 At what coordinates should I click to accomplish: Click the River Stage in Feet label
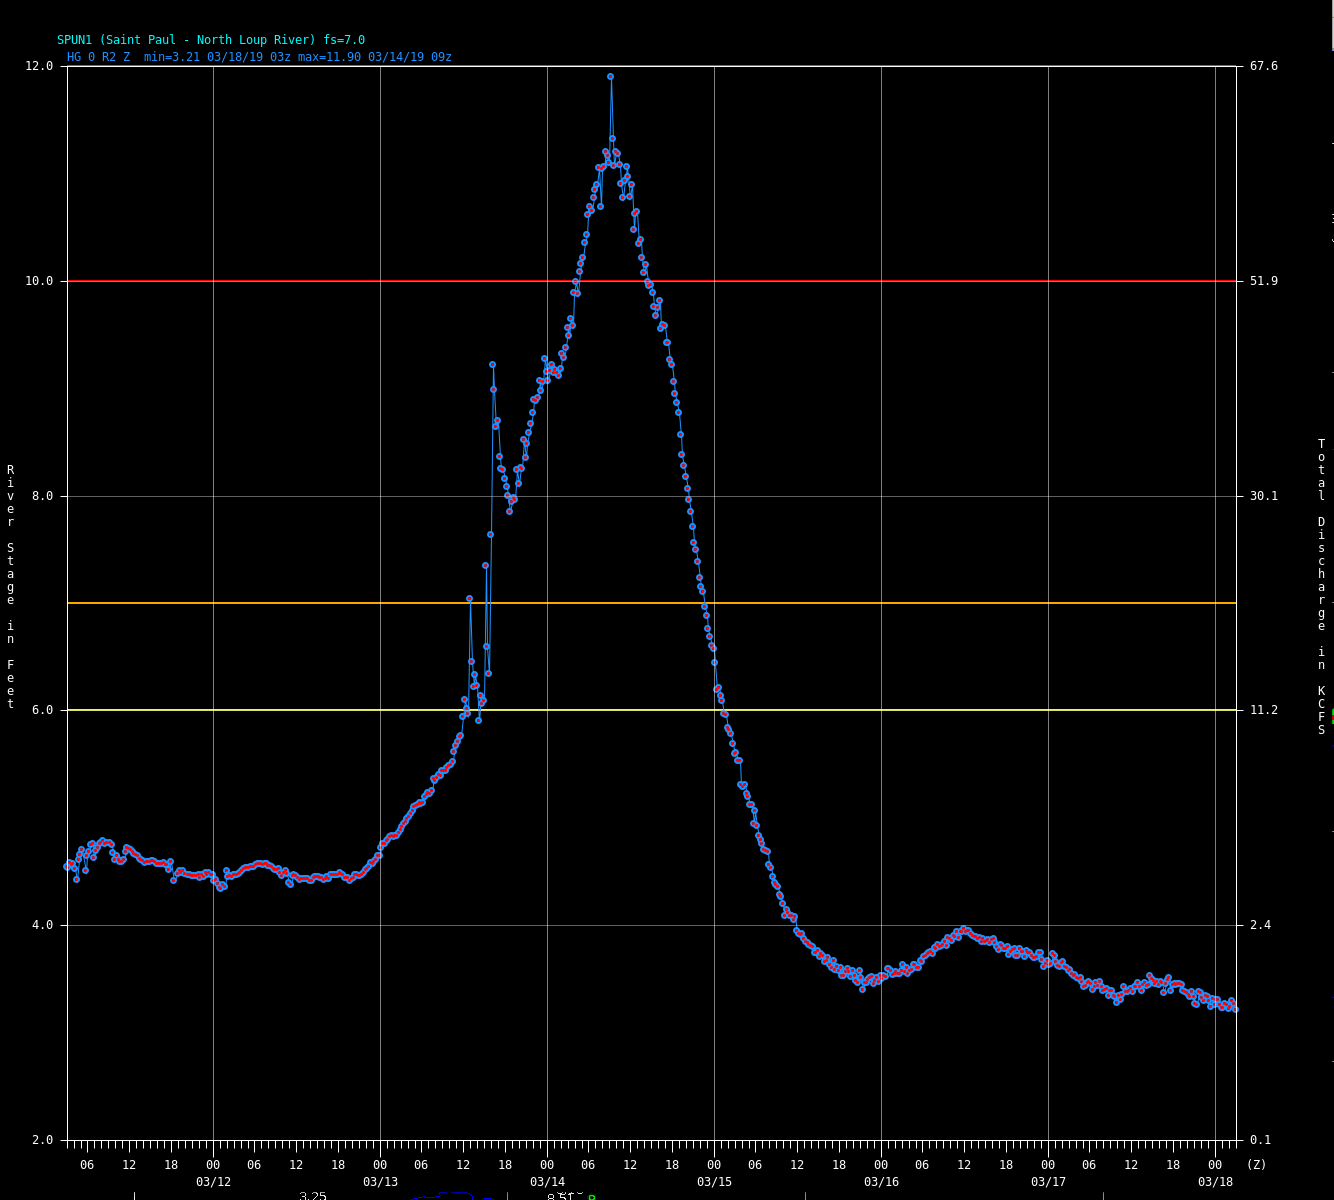(10, 587)
